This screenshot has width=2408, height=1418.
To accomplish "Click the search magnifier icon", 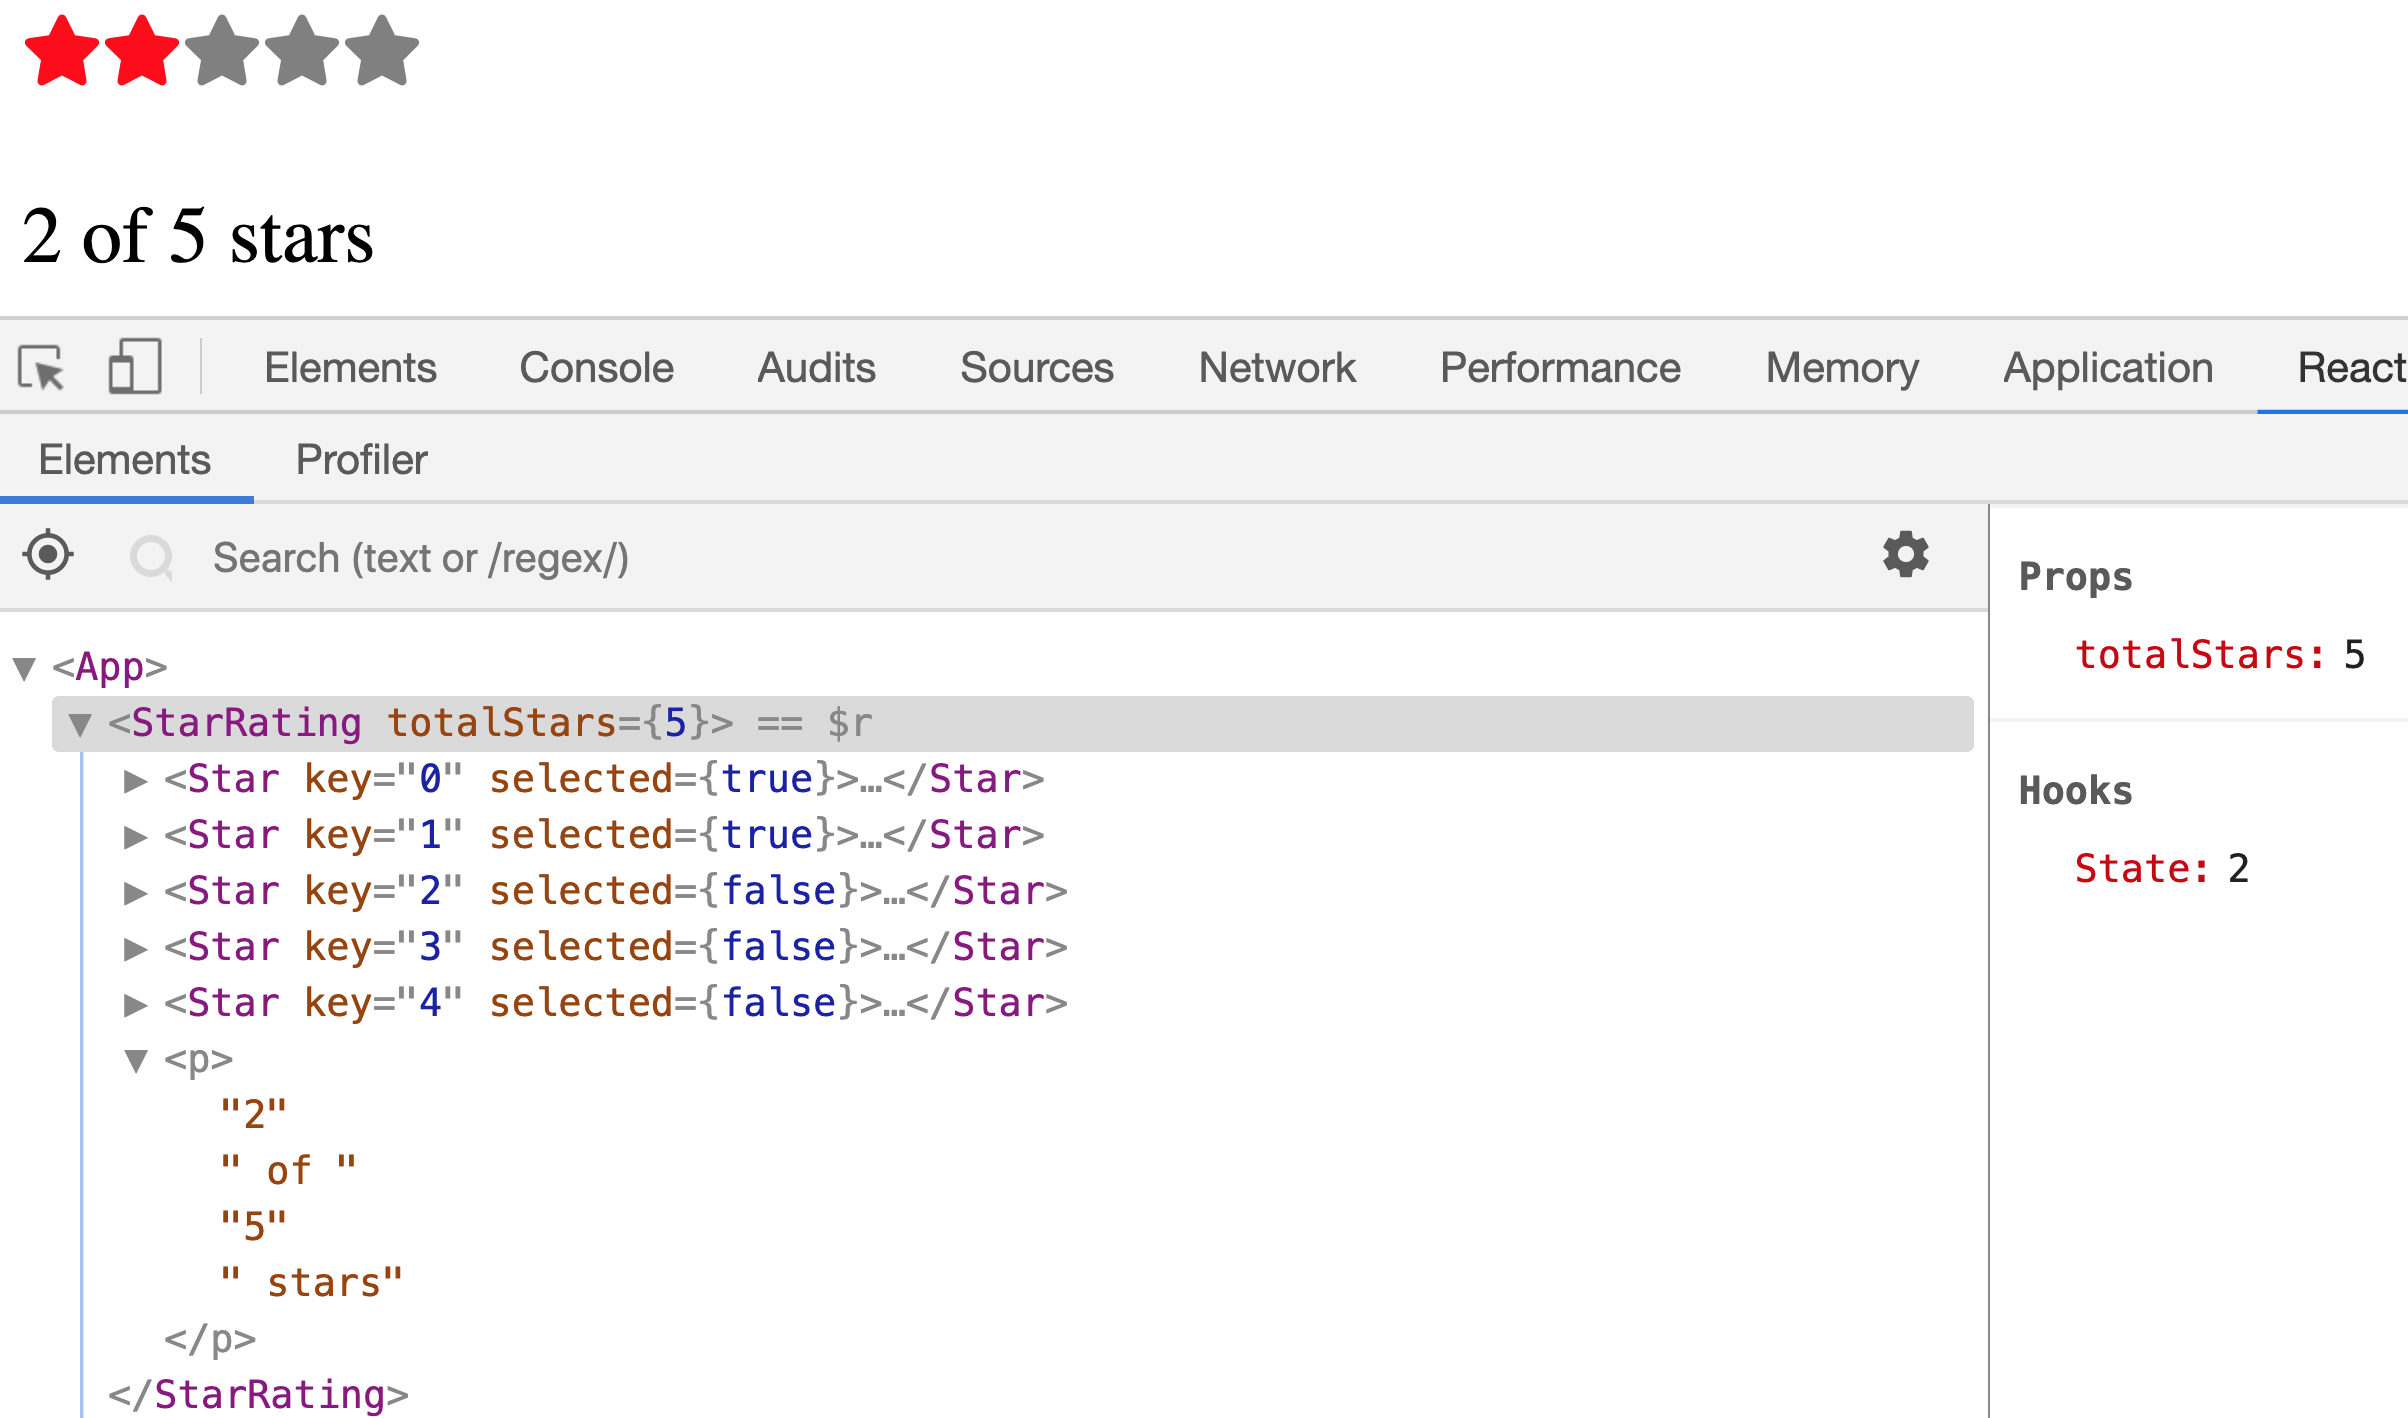I will coord(152,557).
